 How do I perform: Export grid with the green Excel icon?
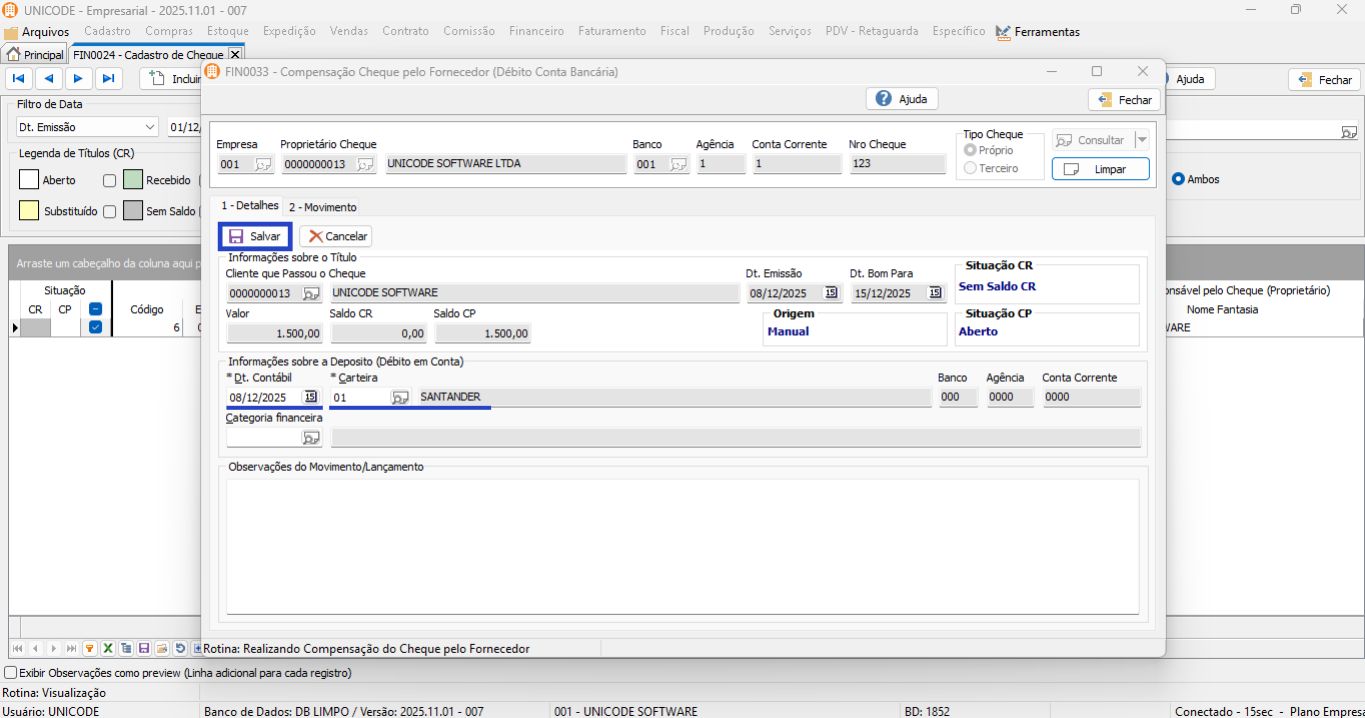click(108, 648)
